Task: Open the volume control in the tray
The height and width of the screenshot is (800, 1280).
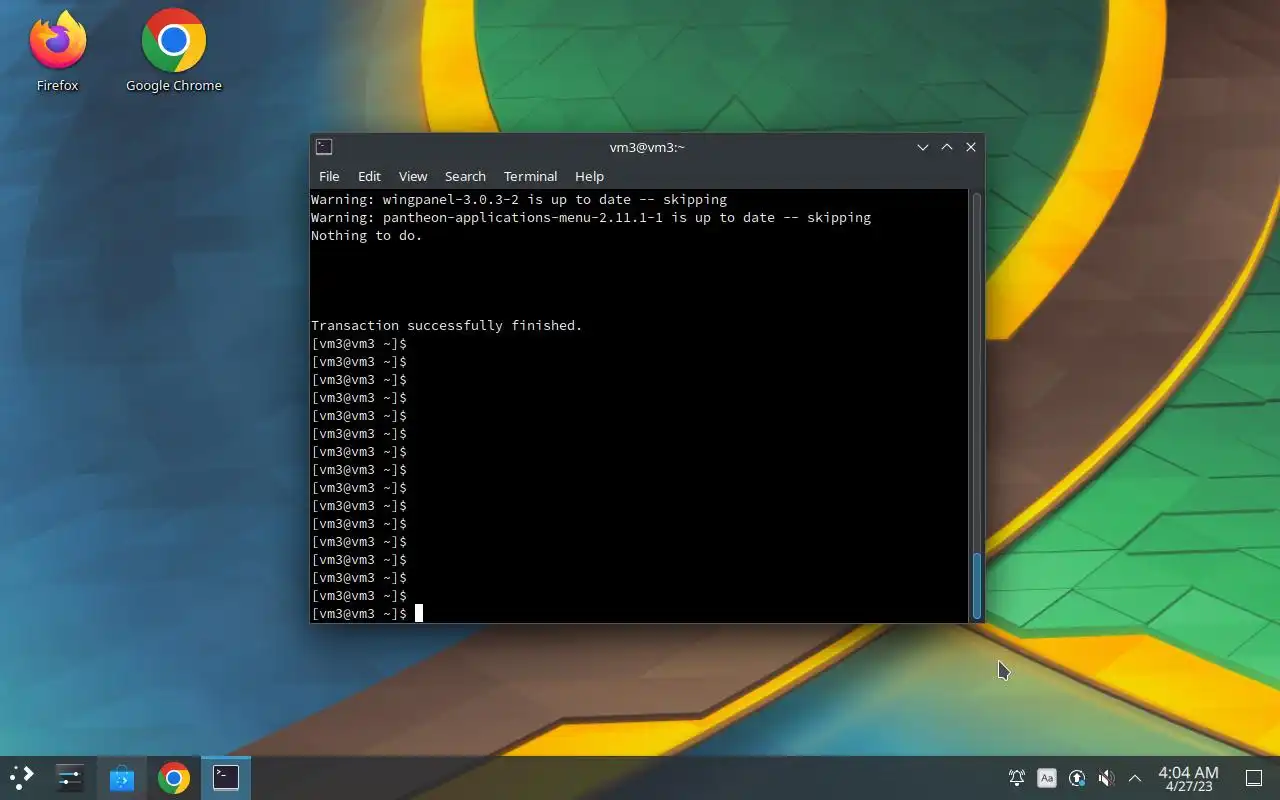Action: point(1106,778)
